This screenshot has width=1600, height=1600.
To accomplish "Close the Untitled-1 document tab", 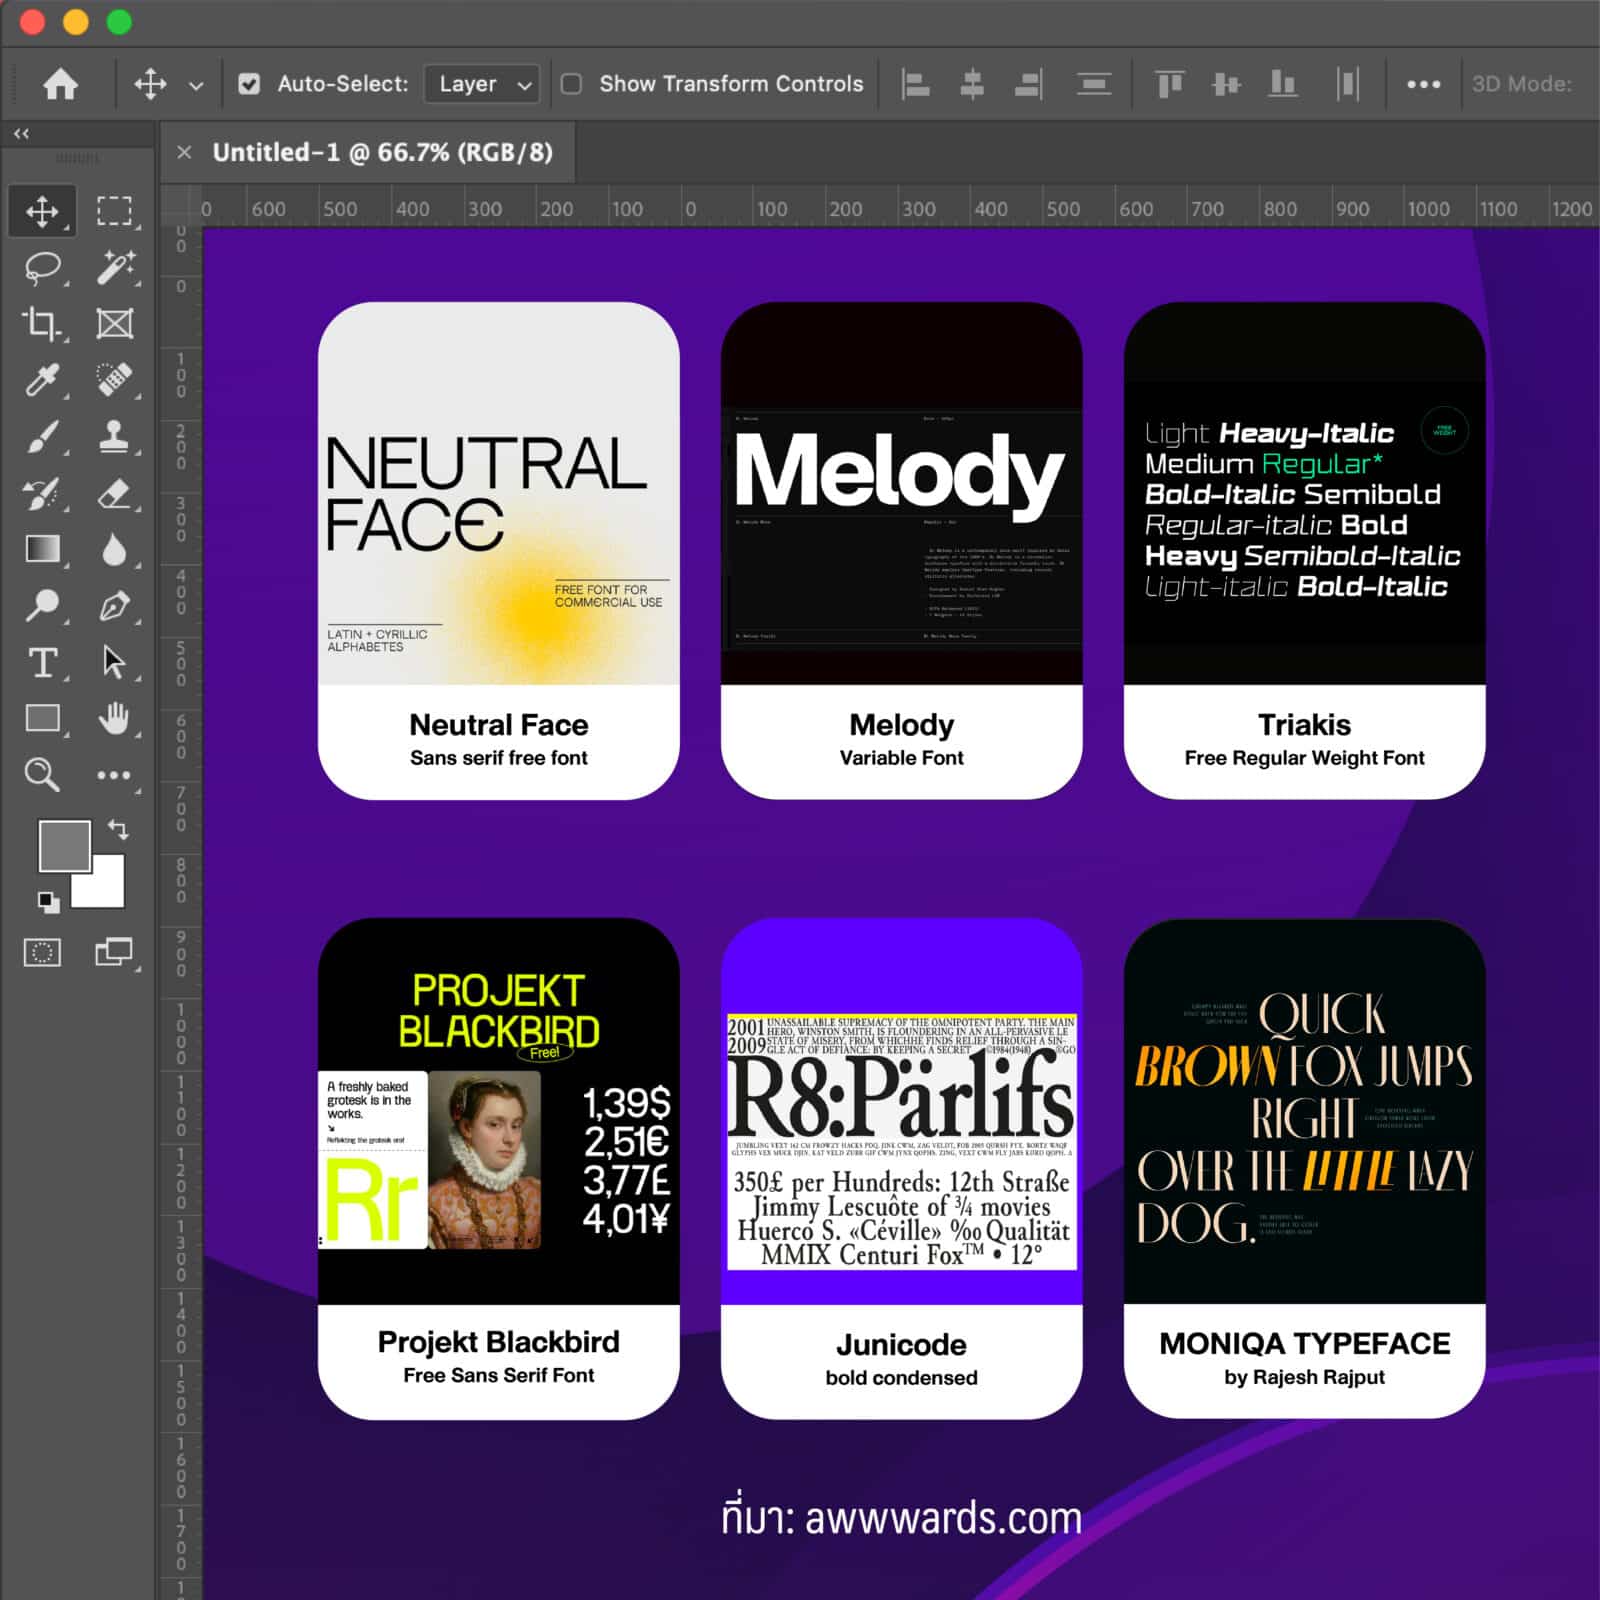I will [184, 152].
